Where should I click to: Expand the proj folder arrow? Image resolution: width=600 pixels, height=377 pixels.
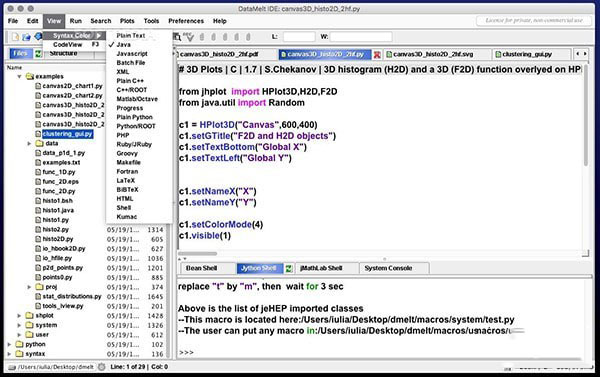29,287
